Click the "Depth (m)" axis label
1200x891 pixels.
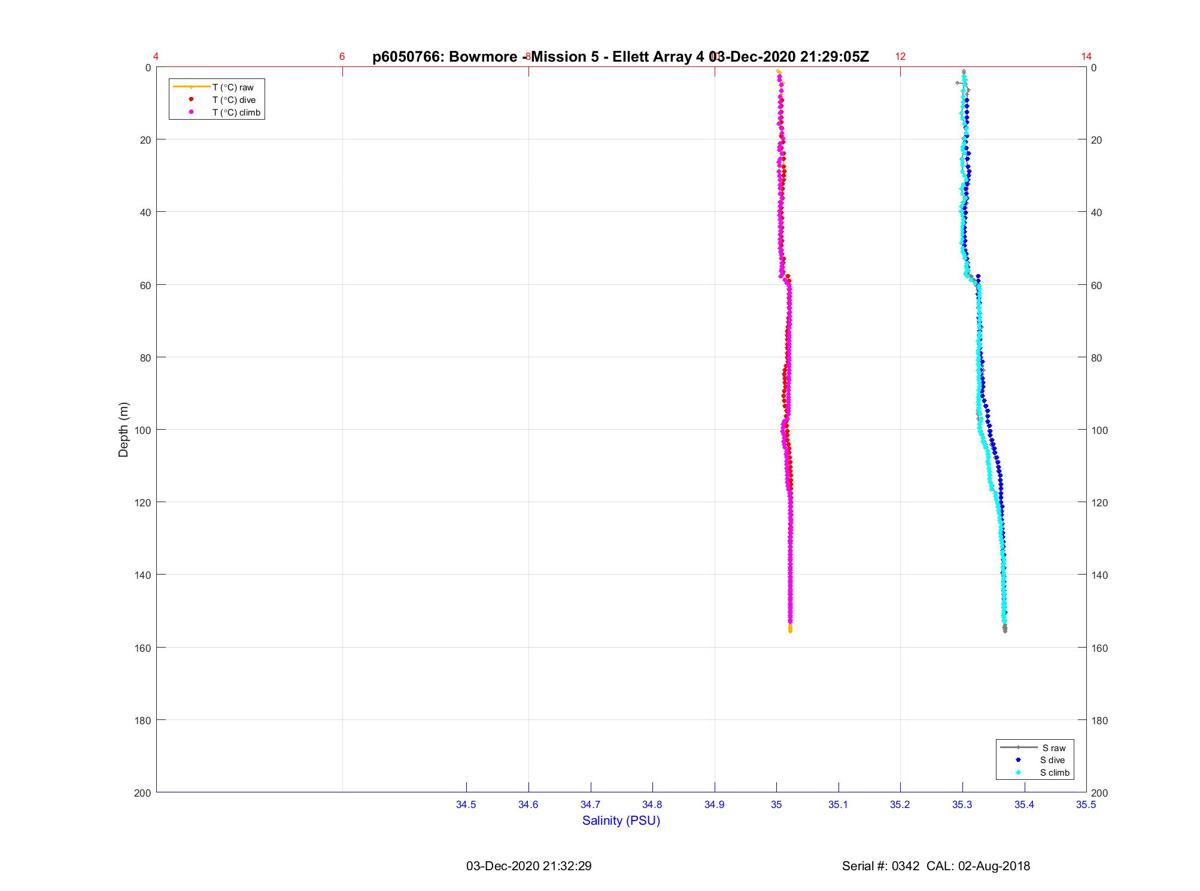point(124,430)
